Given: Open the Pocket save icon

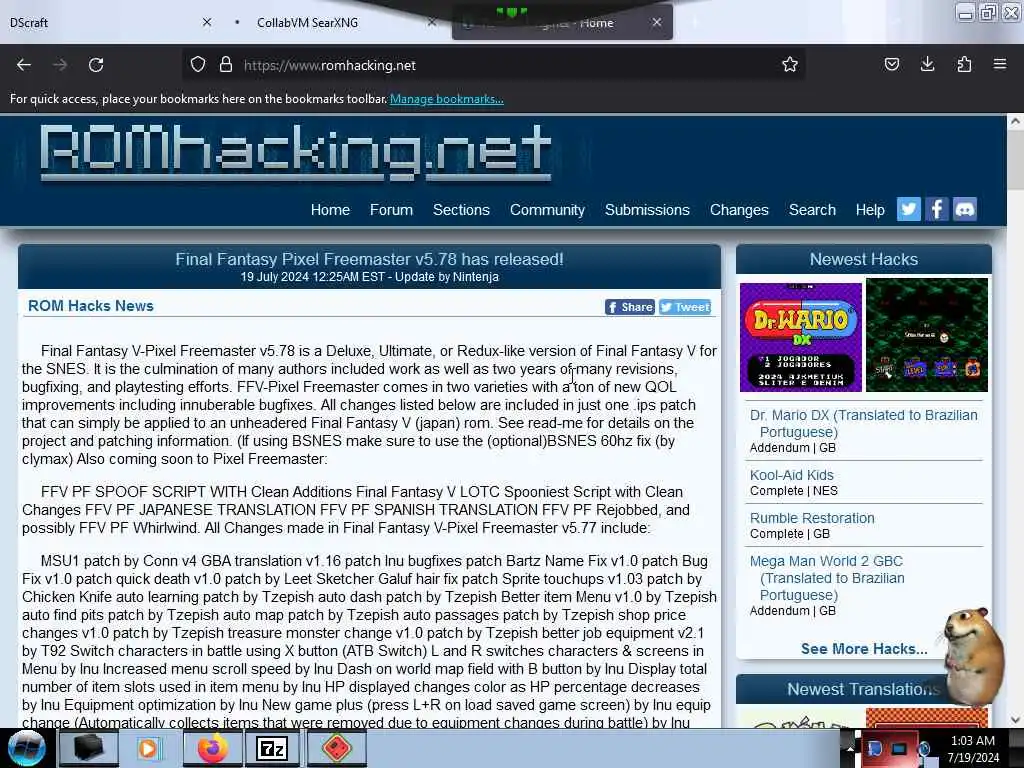Looking at the screenshot, I should tap(891, 65).
